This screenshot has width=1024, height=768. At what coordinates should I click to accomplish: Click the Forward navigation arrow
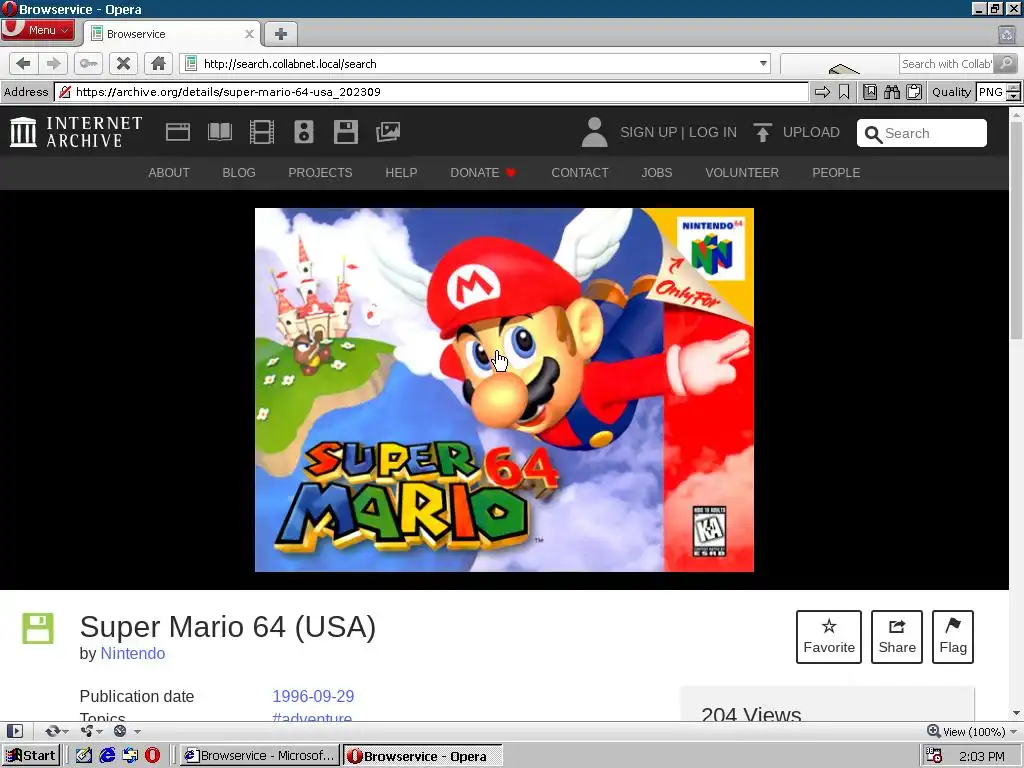pyautogui.click(x=53, y=63)
